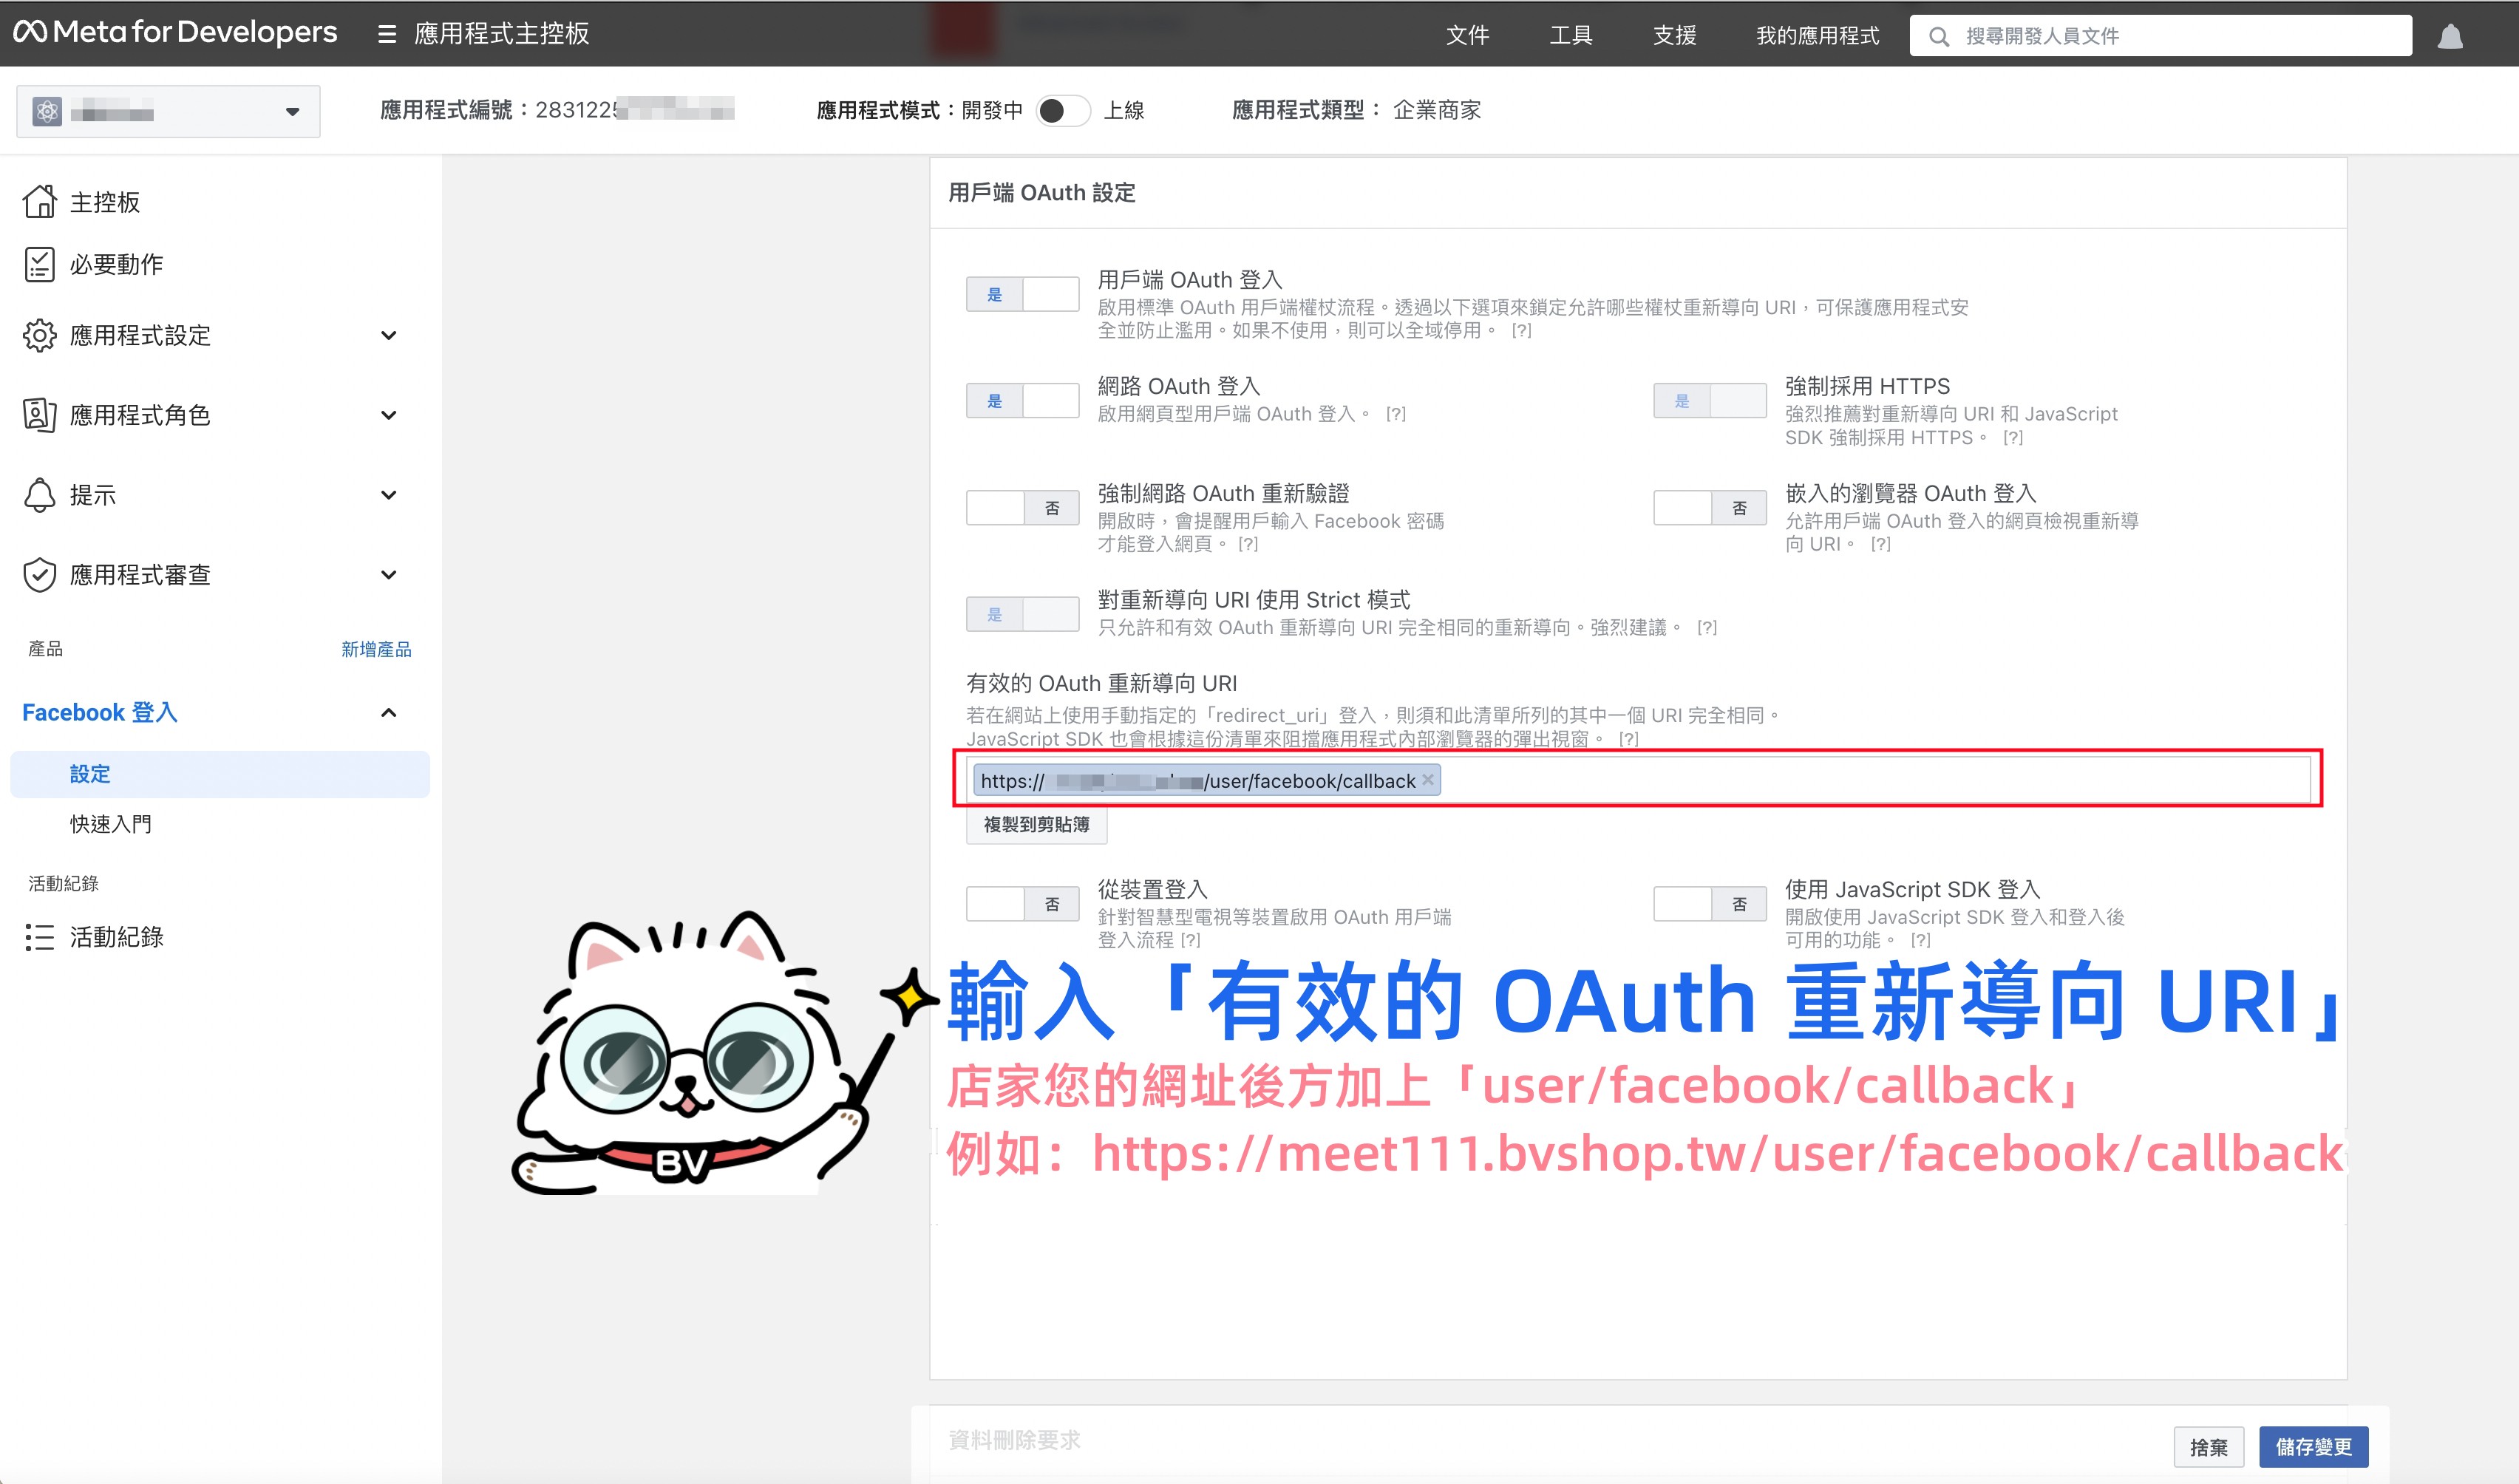Remove the callback URI chip with x

[1428, 780]
